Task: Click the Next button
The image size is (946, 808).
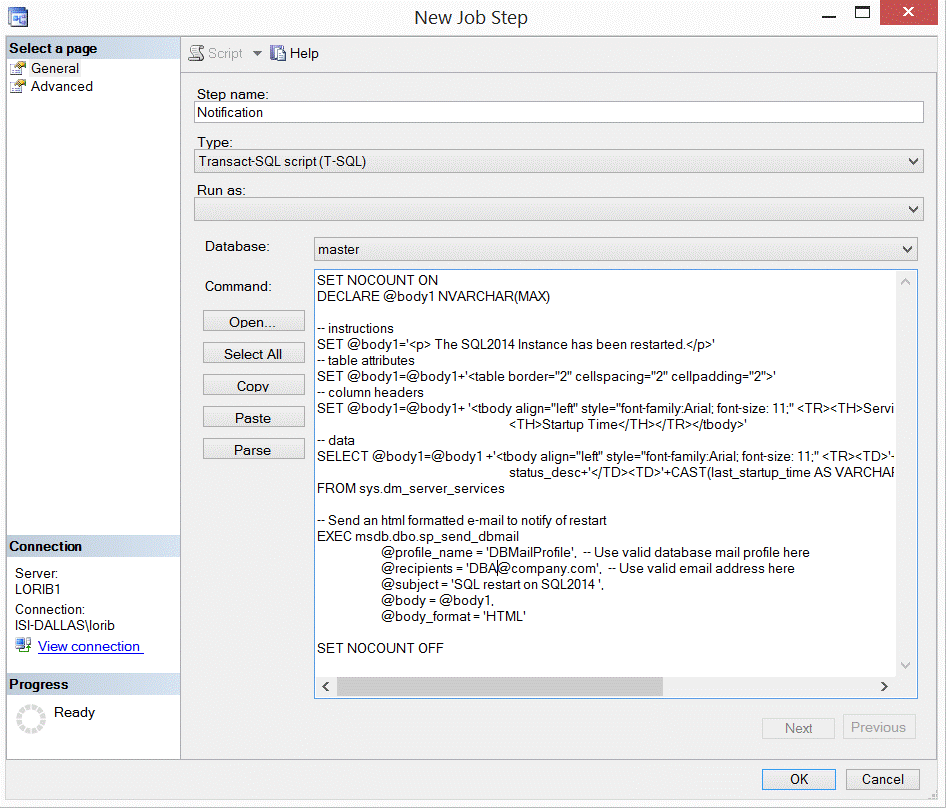Action: coord(798,728)
